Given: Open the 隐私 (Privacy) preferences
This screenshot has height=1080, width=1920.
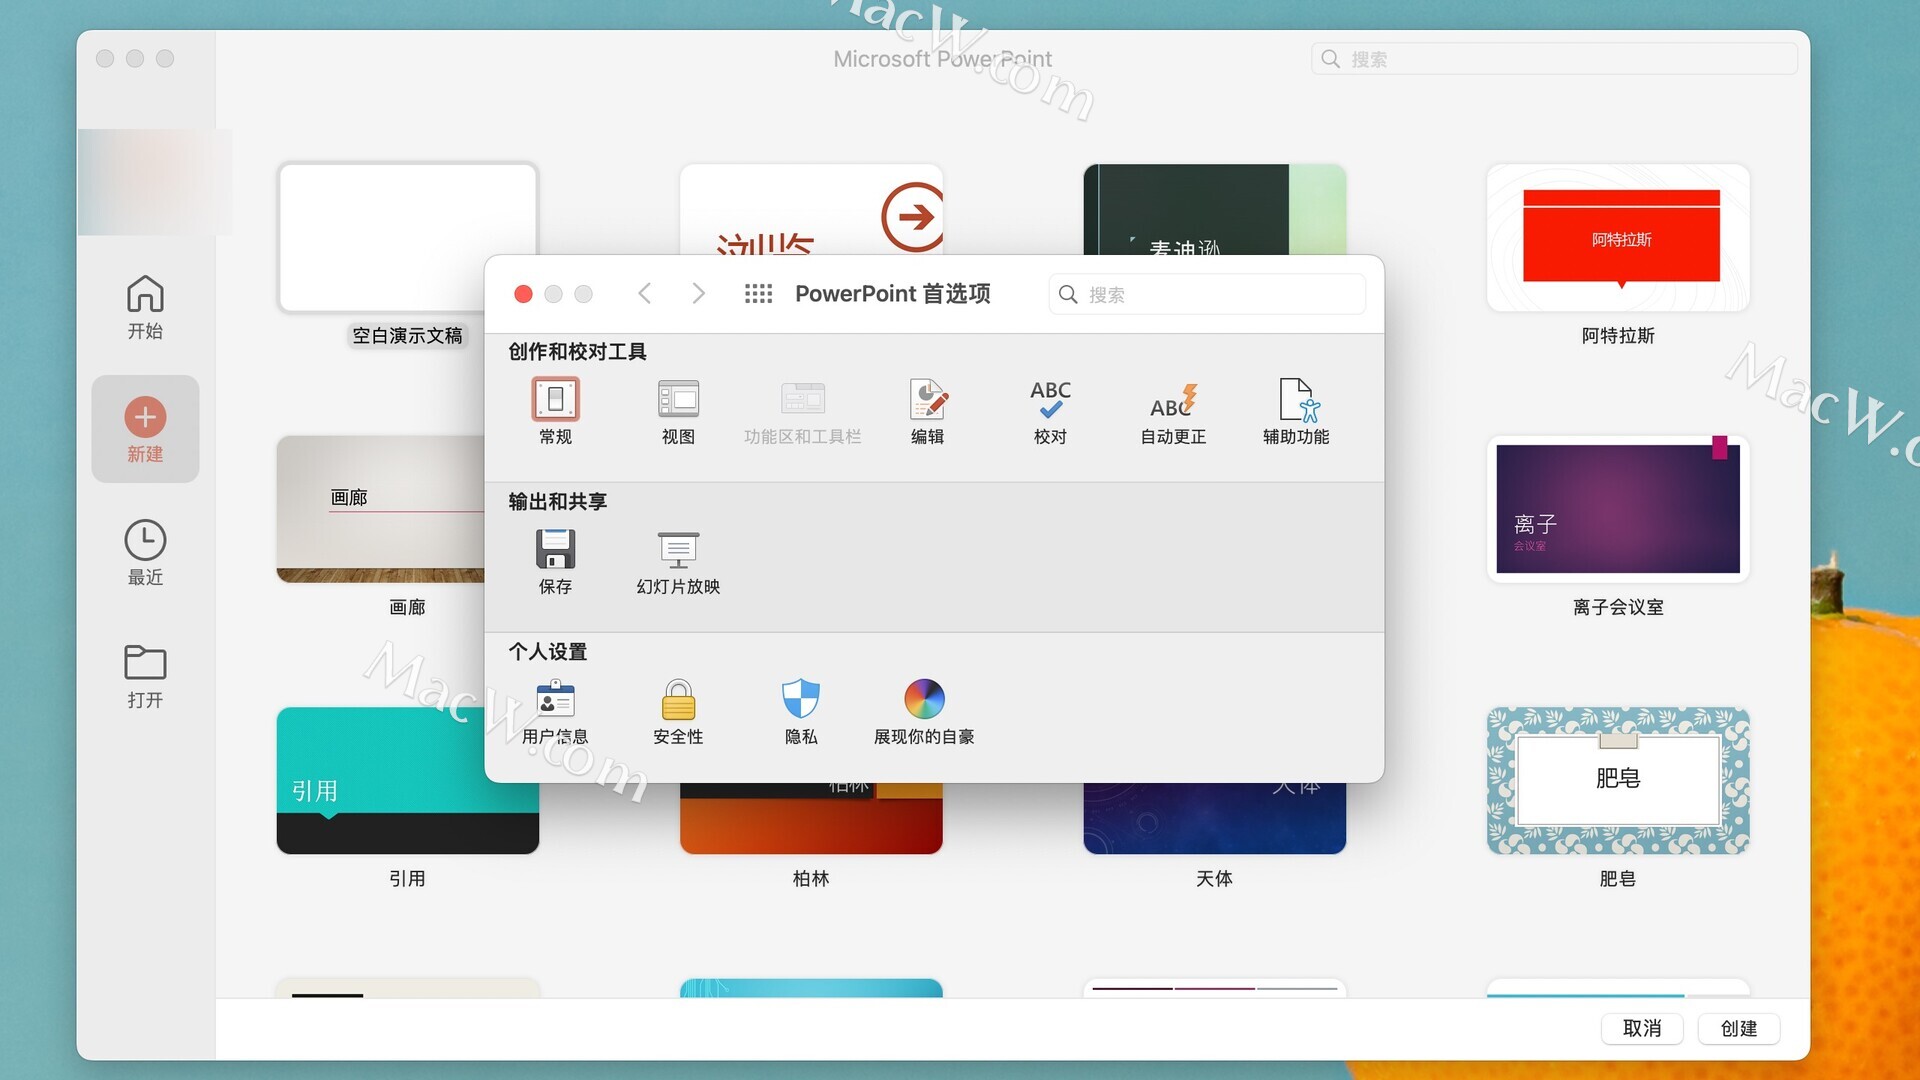Looking at the screenshot, I should 801,711.
